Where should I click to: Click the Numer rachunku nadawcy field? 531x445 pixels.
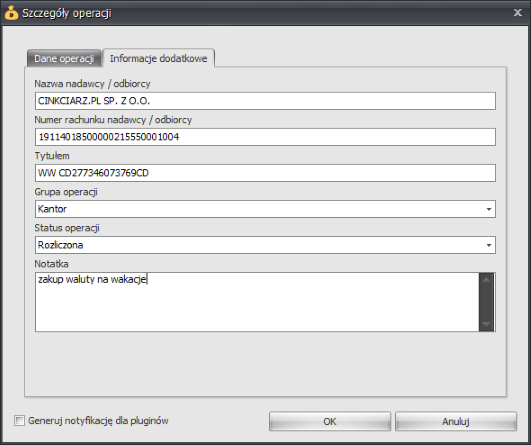pyautogui.click(x=265, y=137)
